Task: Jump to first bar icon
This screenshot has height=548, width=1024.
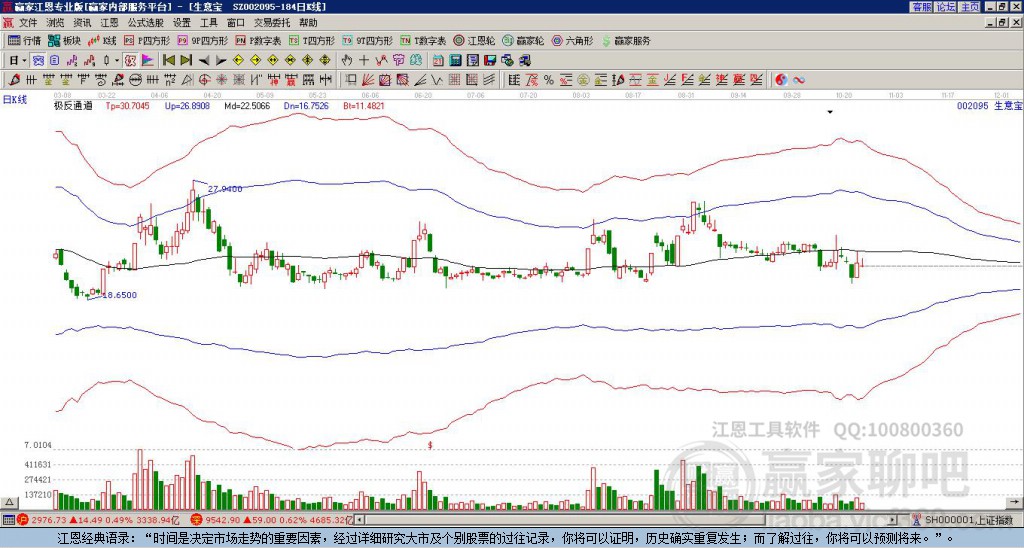Action: click(168, 61)
